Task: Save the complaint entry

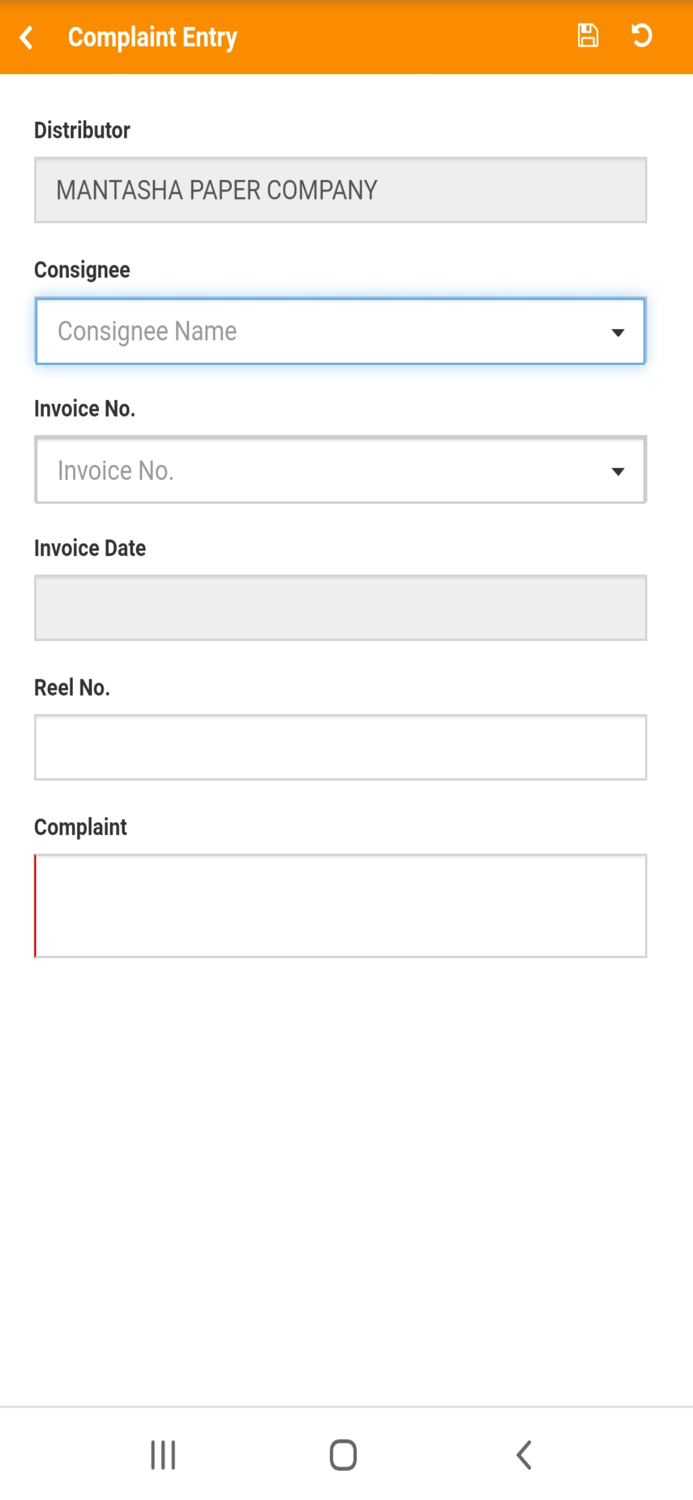Action: pyautogui.click(x=588, y=36)
